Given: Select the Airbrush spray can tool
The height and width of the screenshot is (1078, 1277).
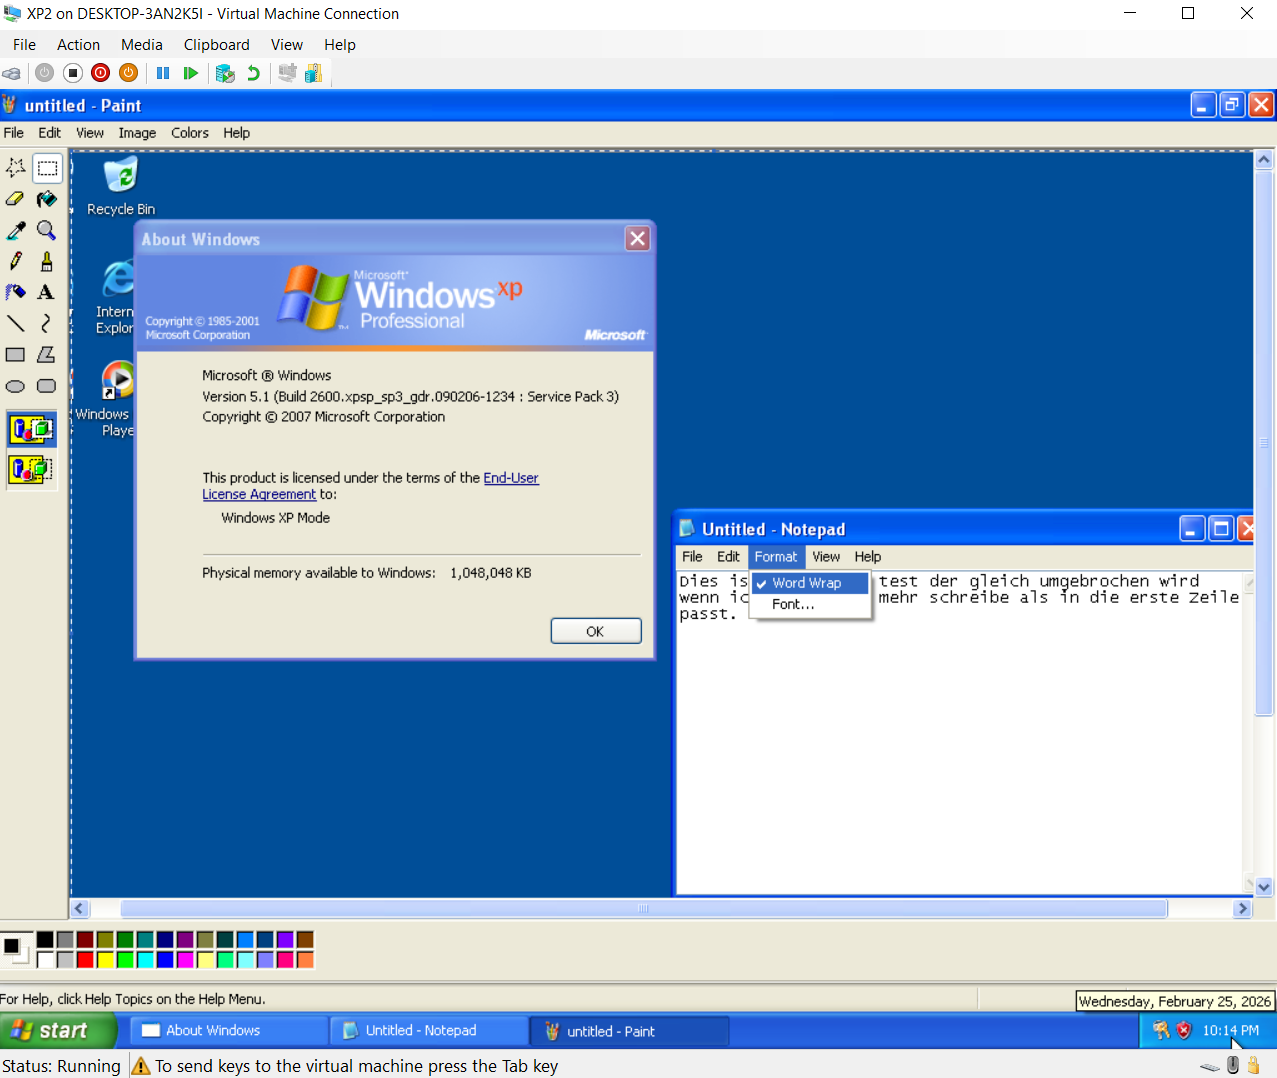Looking at the screenshot, I should pos(16,292).
